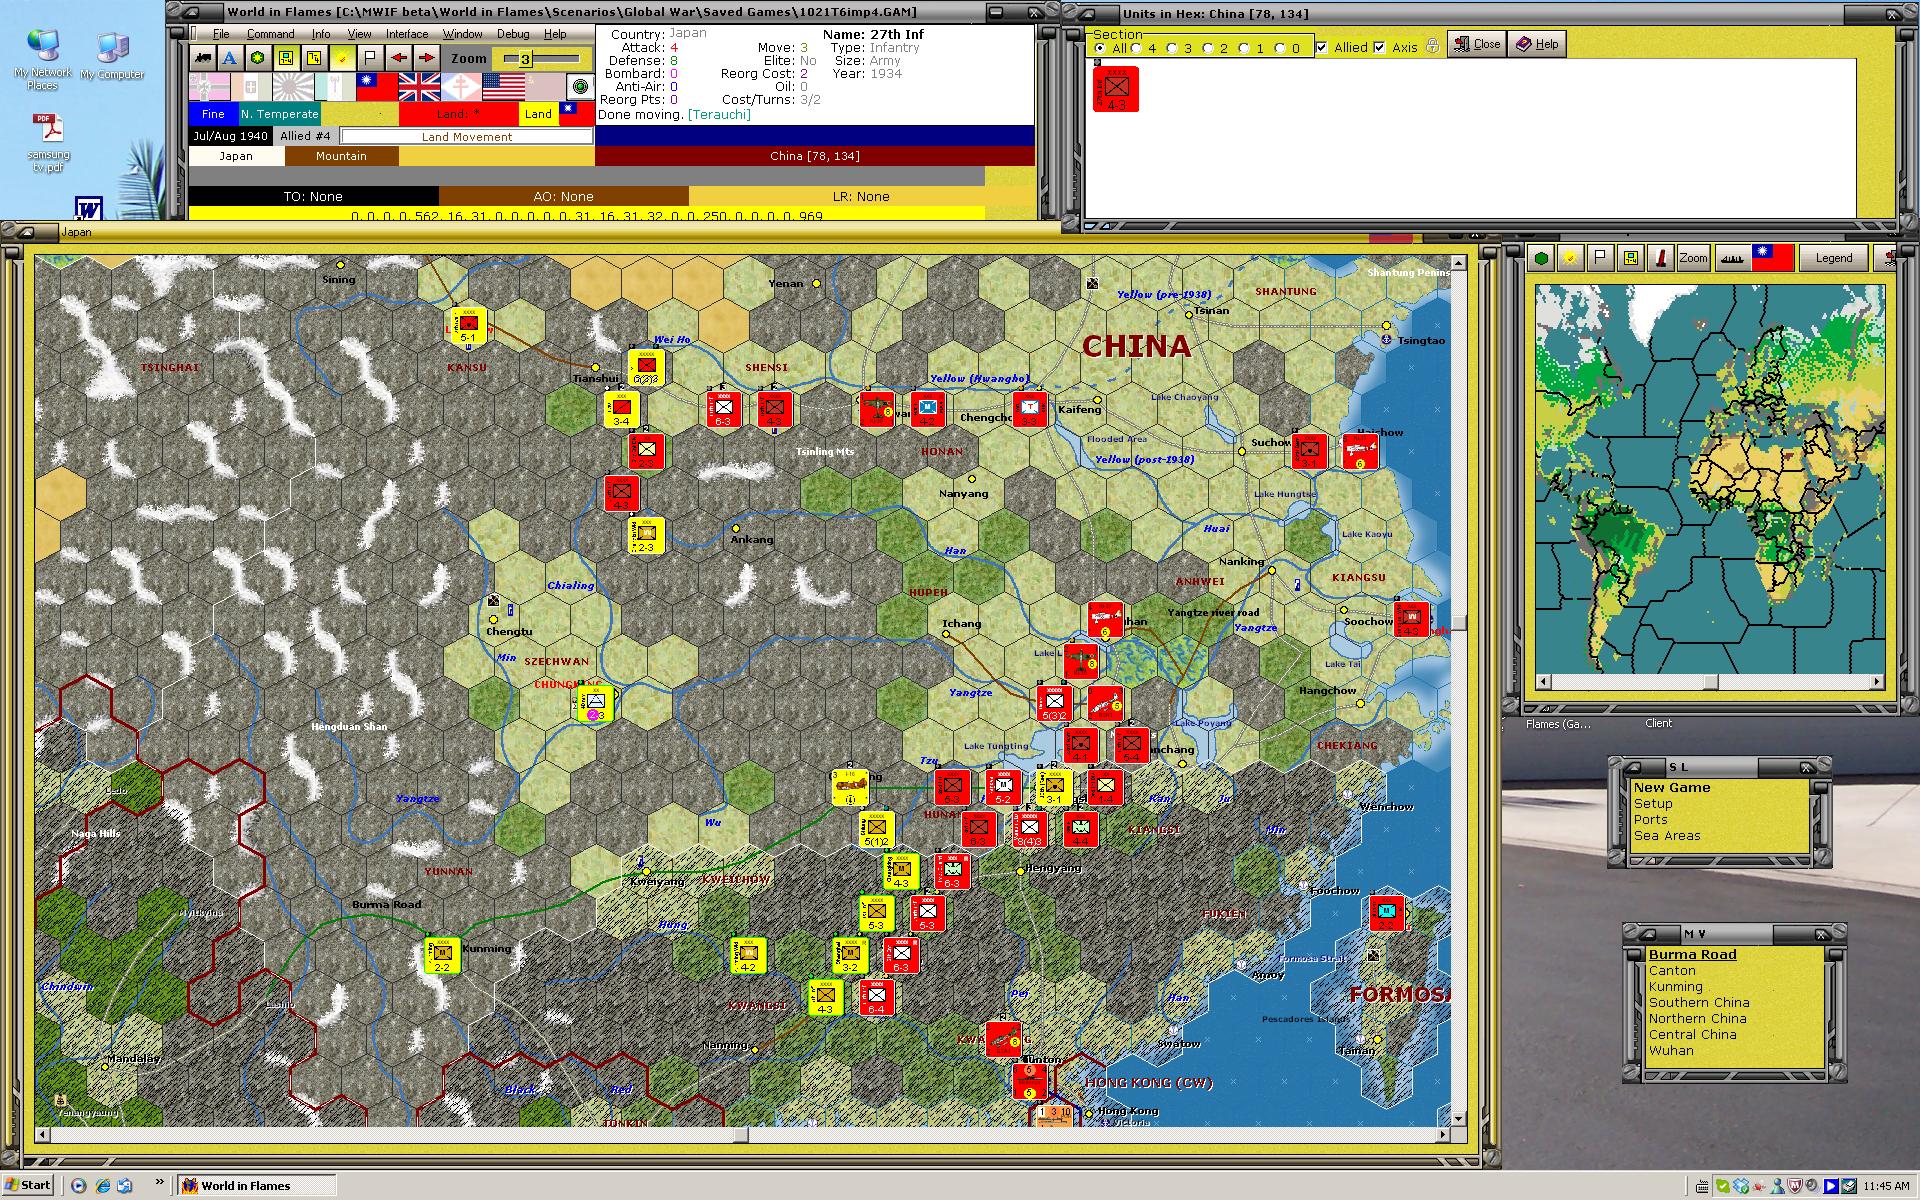Click the Zoom button above the minimap
1920x1200 pixels.
coord(1693,258)
